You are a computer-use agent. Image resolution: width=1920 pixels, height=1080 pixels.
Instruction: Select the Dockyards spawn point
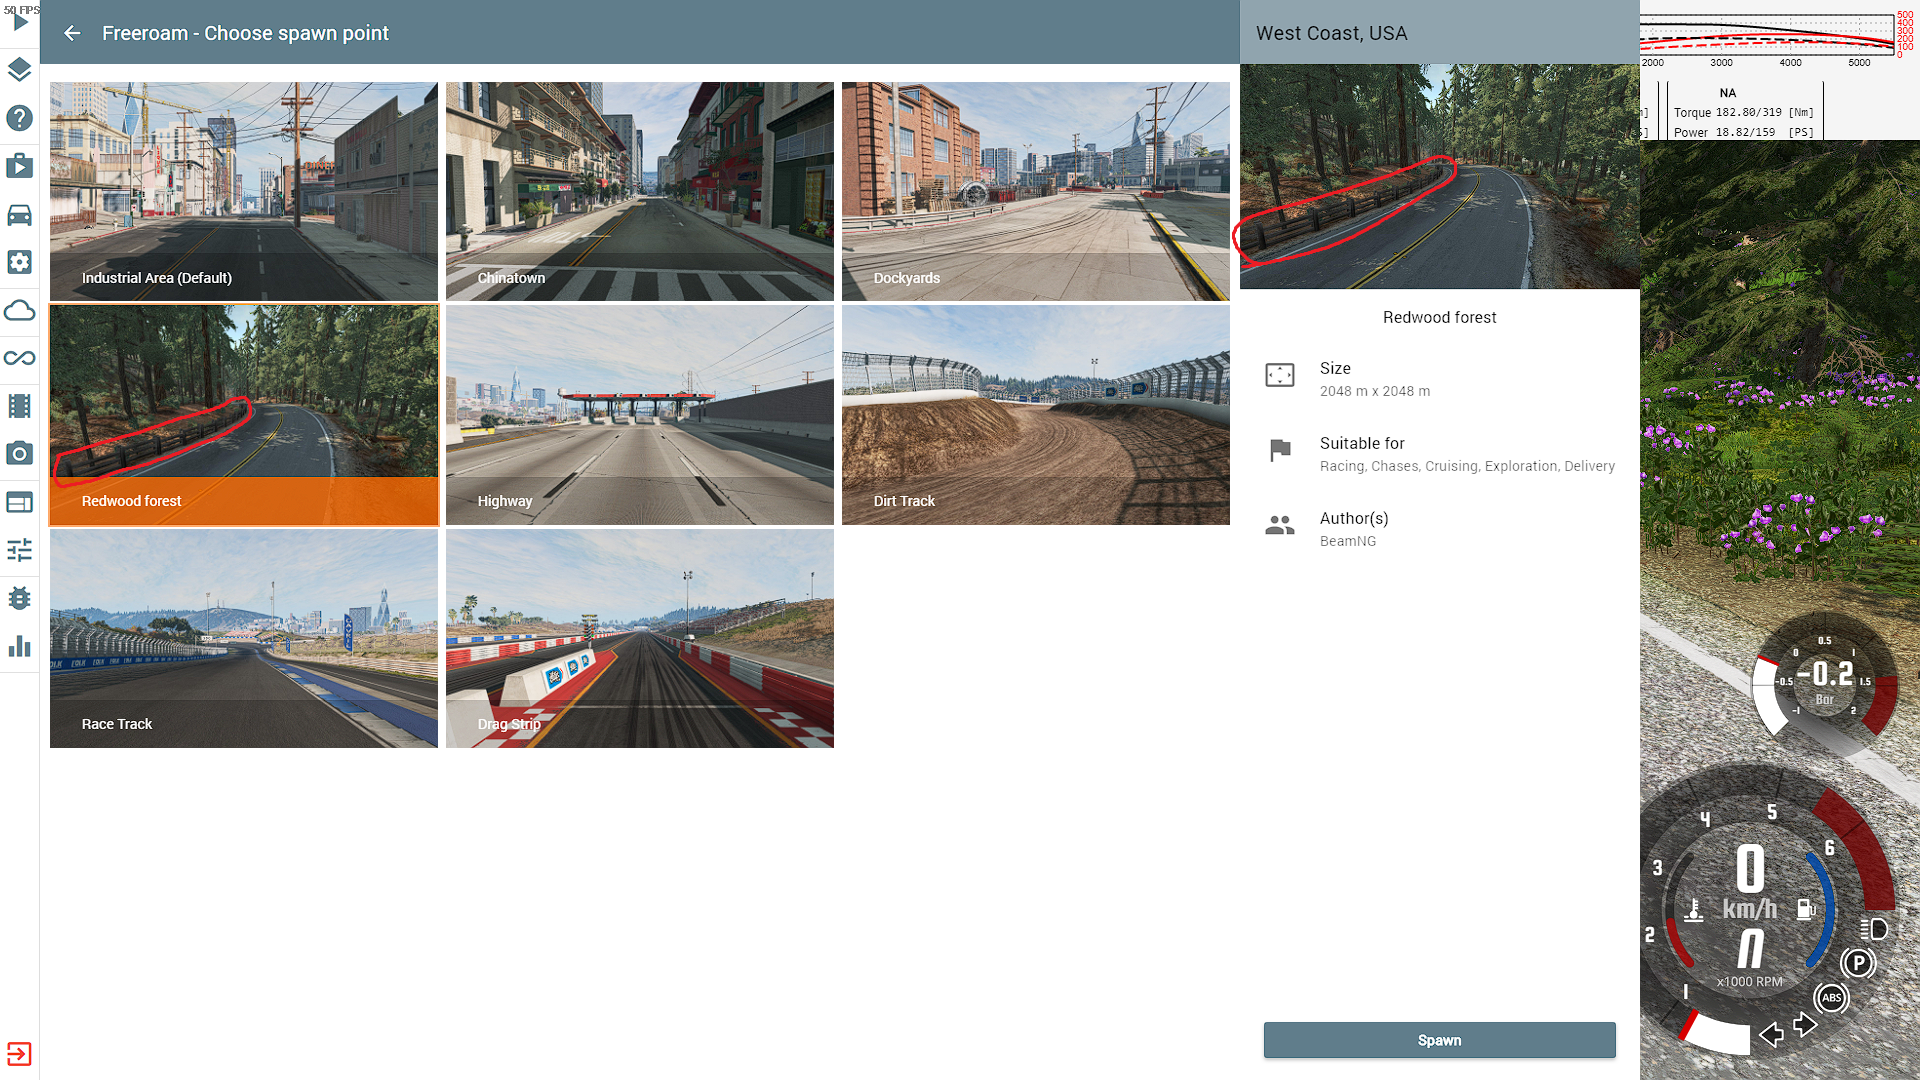click(x=1036, y=192)
